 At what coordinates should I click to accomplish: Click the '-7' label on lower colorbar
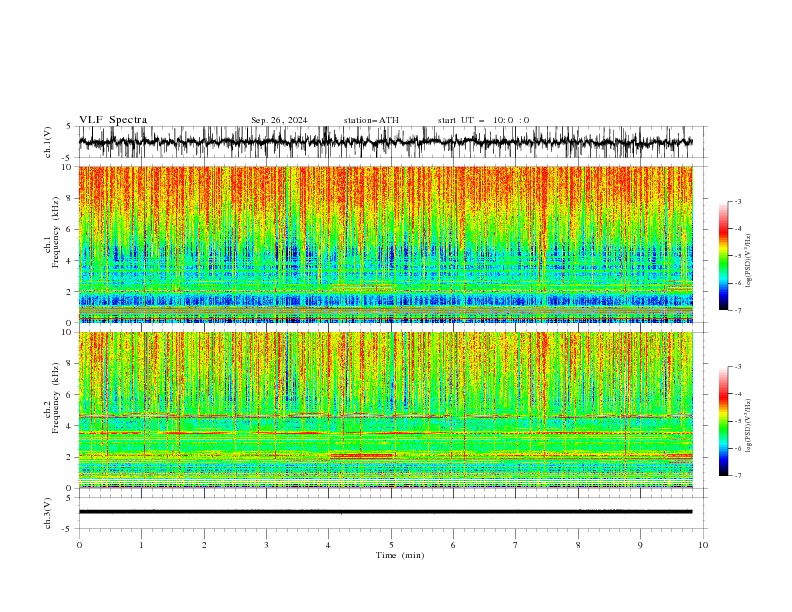[737, 475]
